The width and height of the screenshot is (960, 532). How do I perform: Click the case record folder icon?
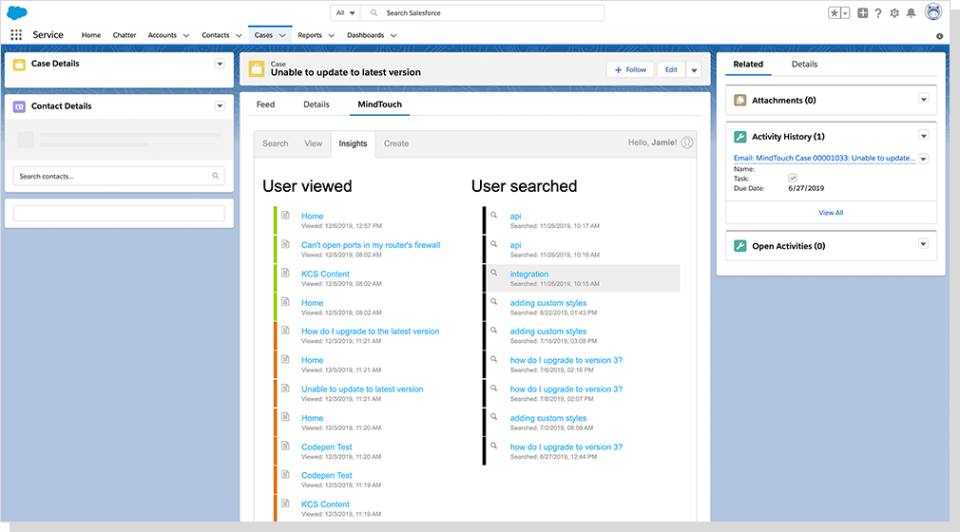257,69
